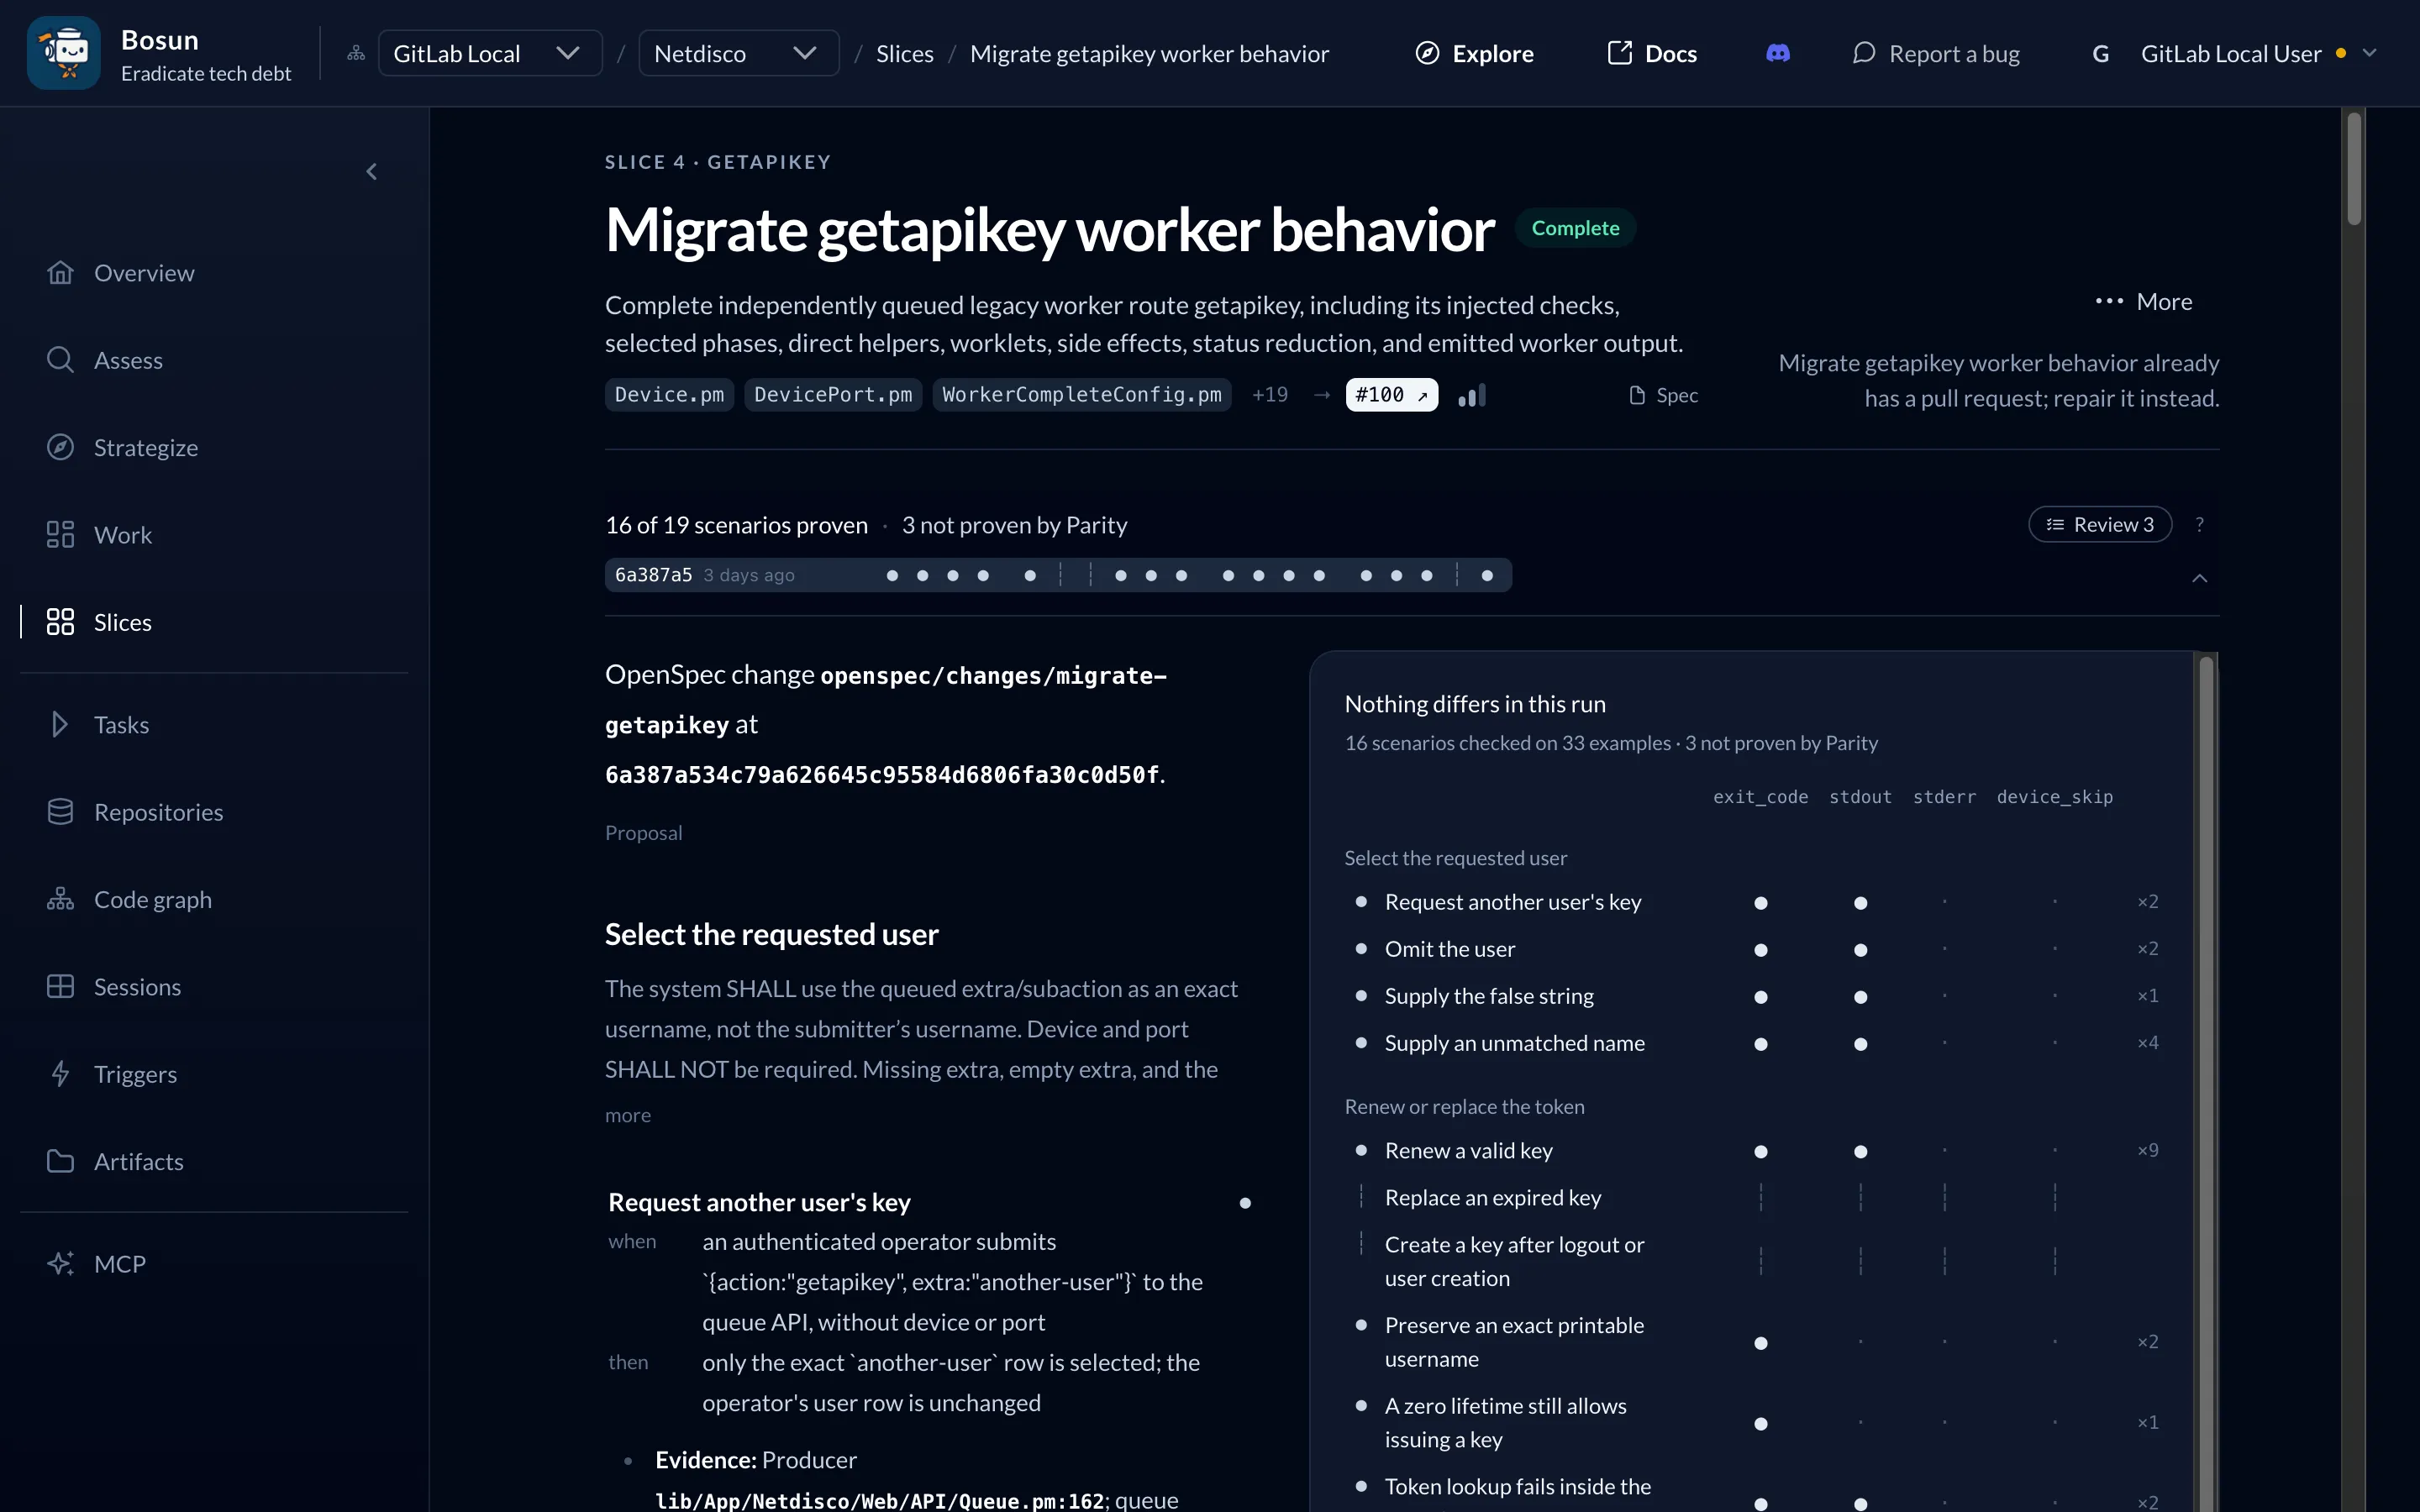Open Docs external link

(x=1651, y=53)
